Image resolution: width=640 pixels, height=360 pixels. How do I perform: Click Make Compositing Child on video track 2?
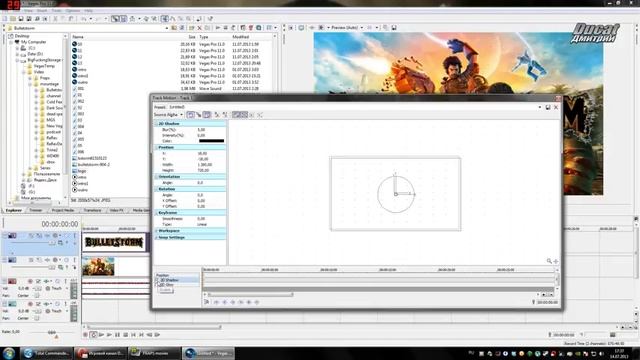pyautogui.click(x=75, y=267)
